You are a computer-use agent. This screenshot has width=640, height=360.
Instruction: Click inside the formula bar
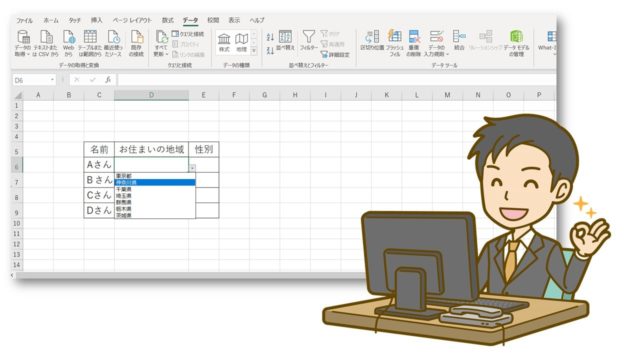click(x=337, y=80)
